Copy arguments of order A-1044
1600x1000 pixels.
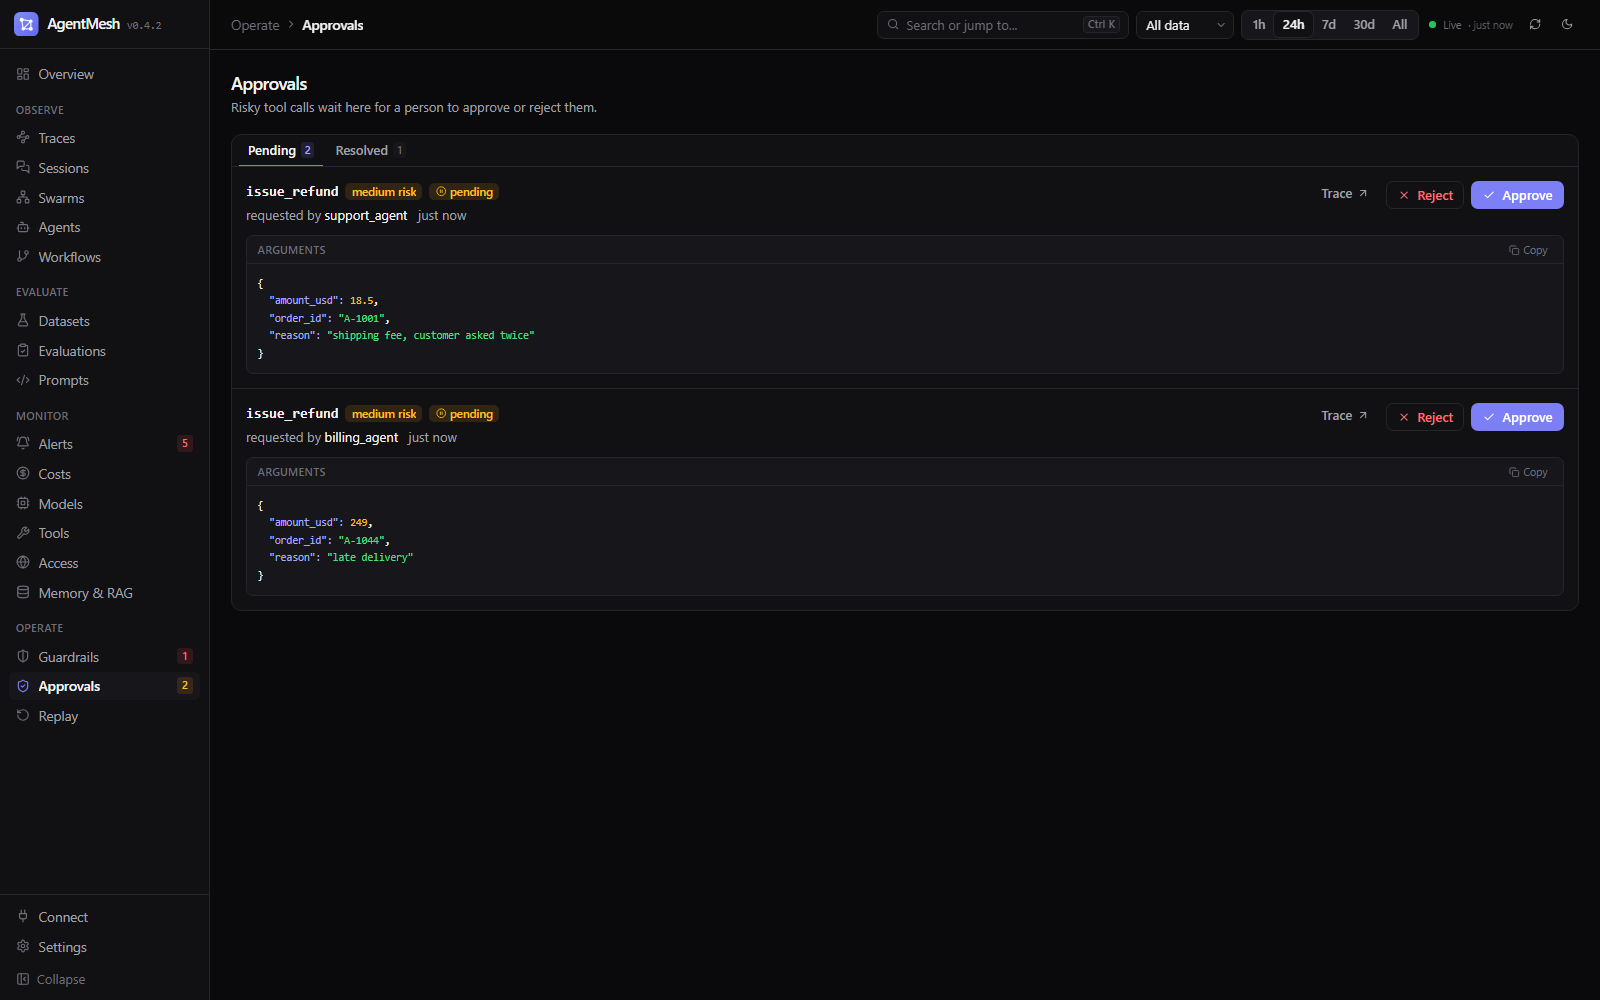[x=1528, y=472]
